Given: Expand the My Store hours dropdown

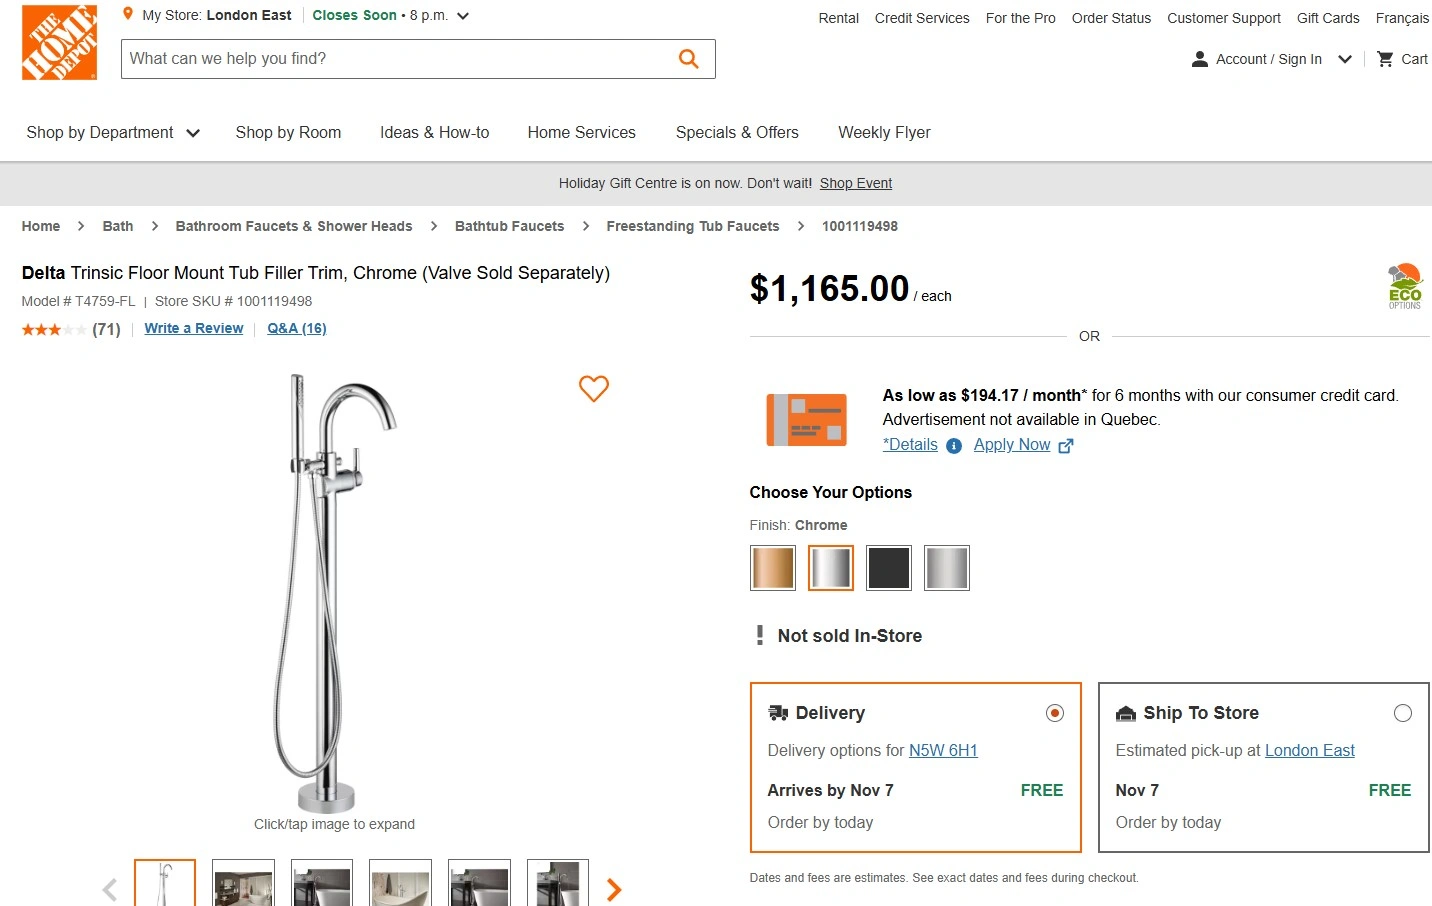Looking at the screenshot, I should tap(463, 16).
